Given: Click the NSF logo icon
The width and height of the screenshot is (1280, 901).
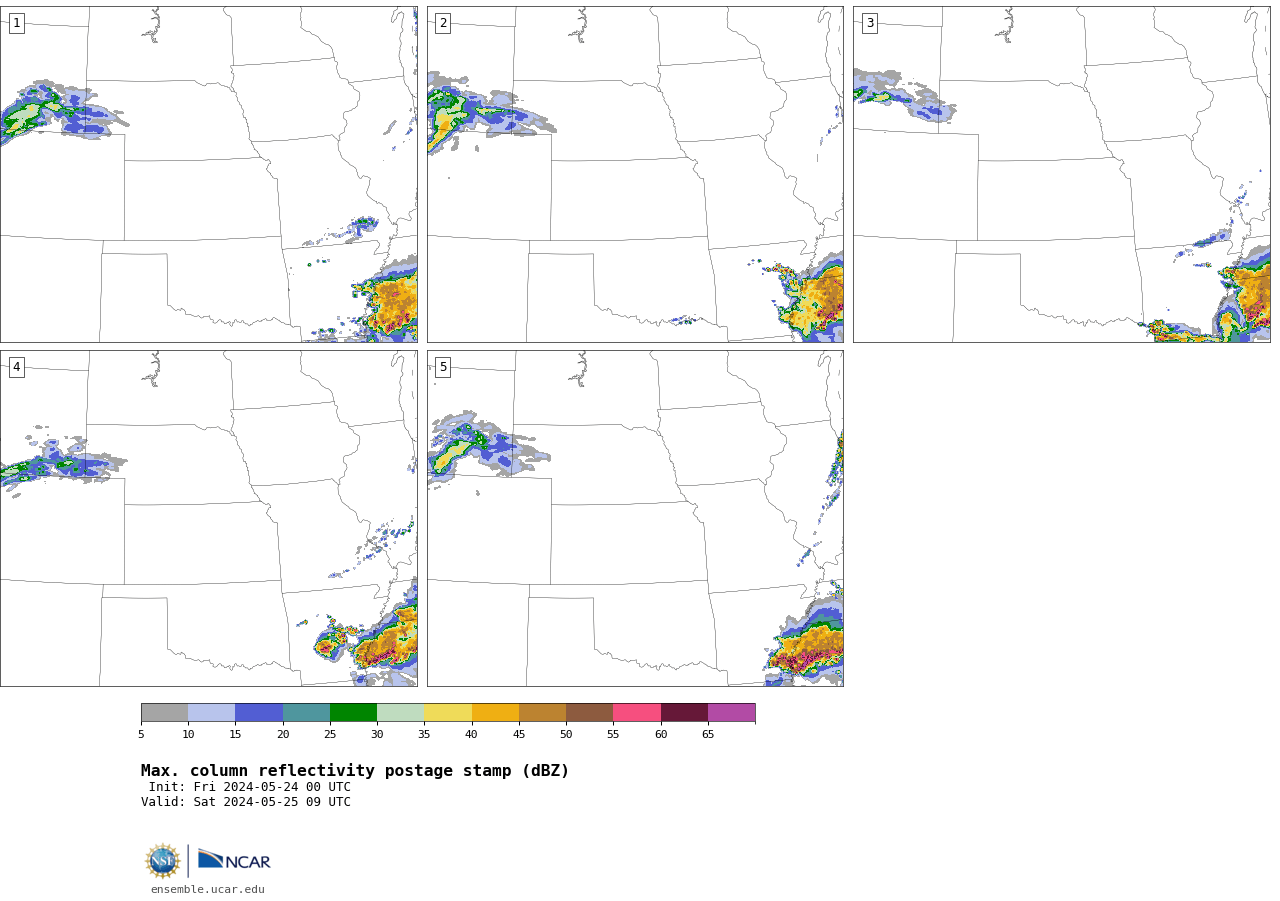Looking at the screenshot, I should pos(163,861).
